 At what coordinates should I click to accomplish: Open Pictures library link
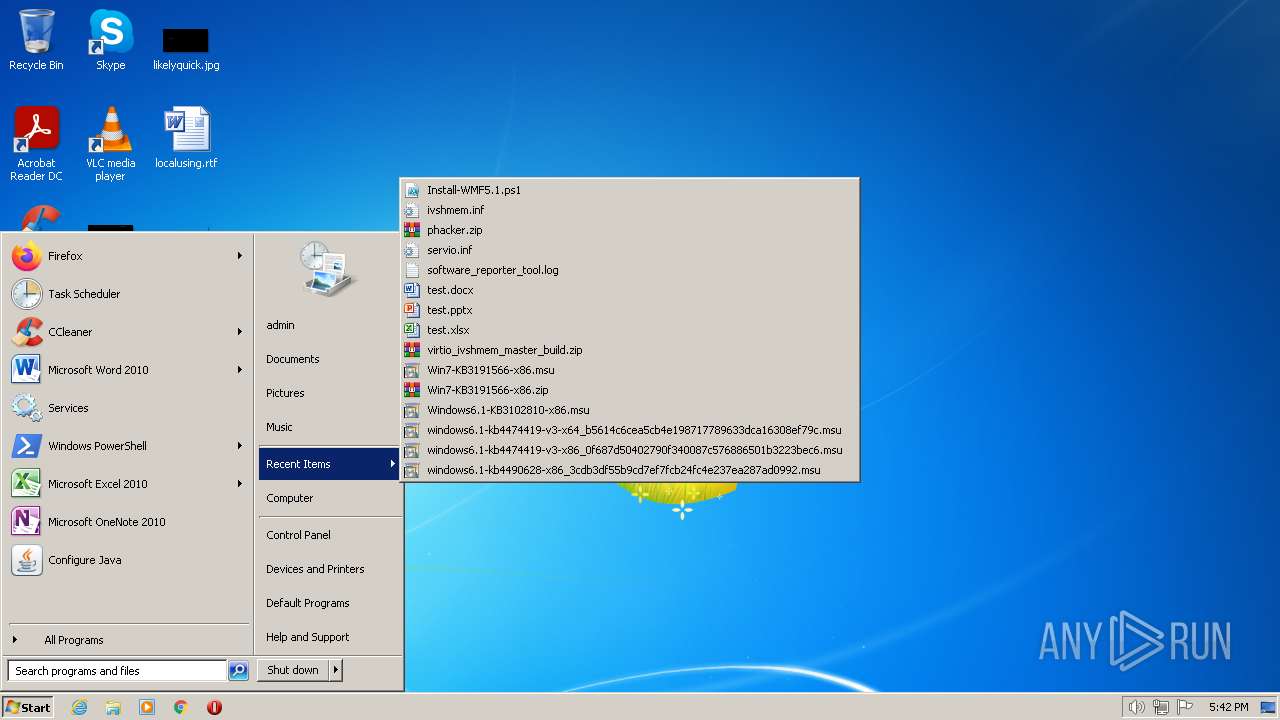tap(328, 393)
